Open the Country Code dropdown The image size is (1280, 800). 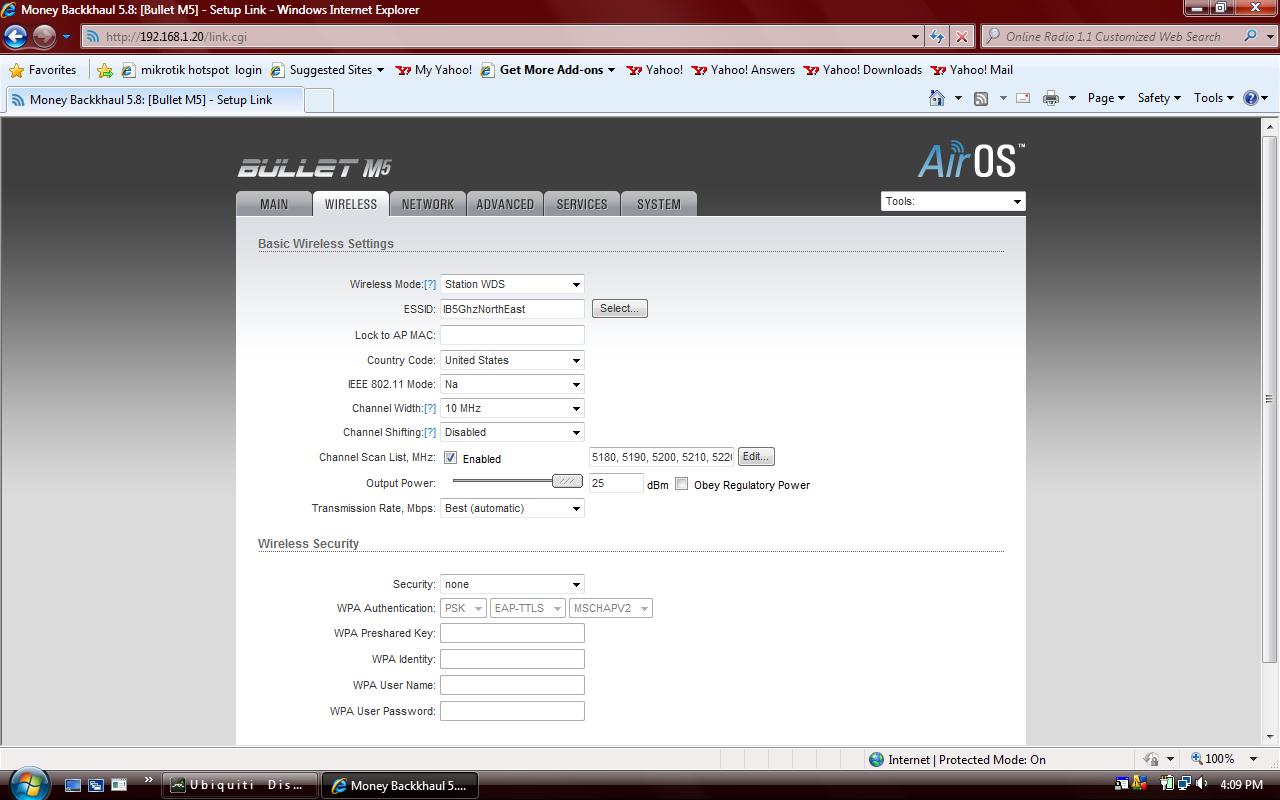click(512, 360)
